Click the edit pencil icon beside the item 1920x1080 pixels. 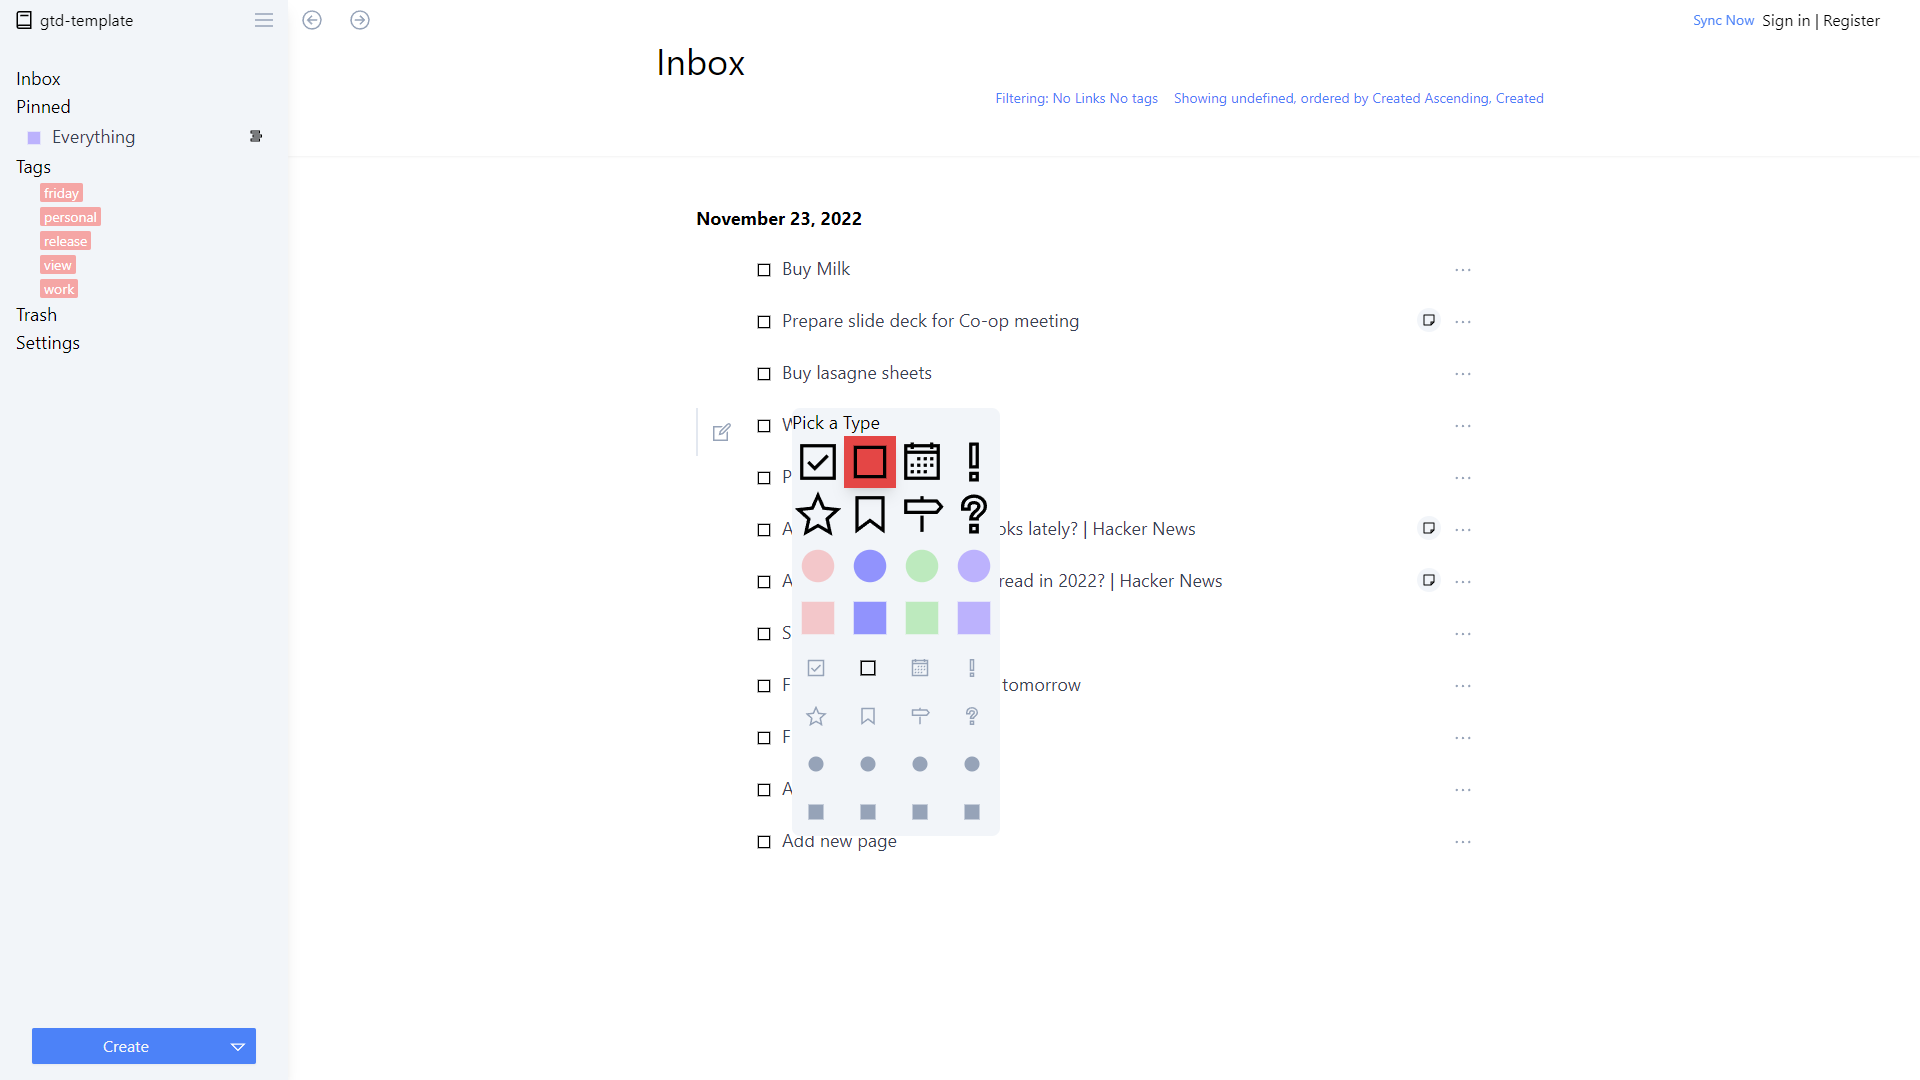pyautogui.click(x=721, y=432)
